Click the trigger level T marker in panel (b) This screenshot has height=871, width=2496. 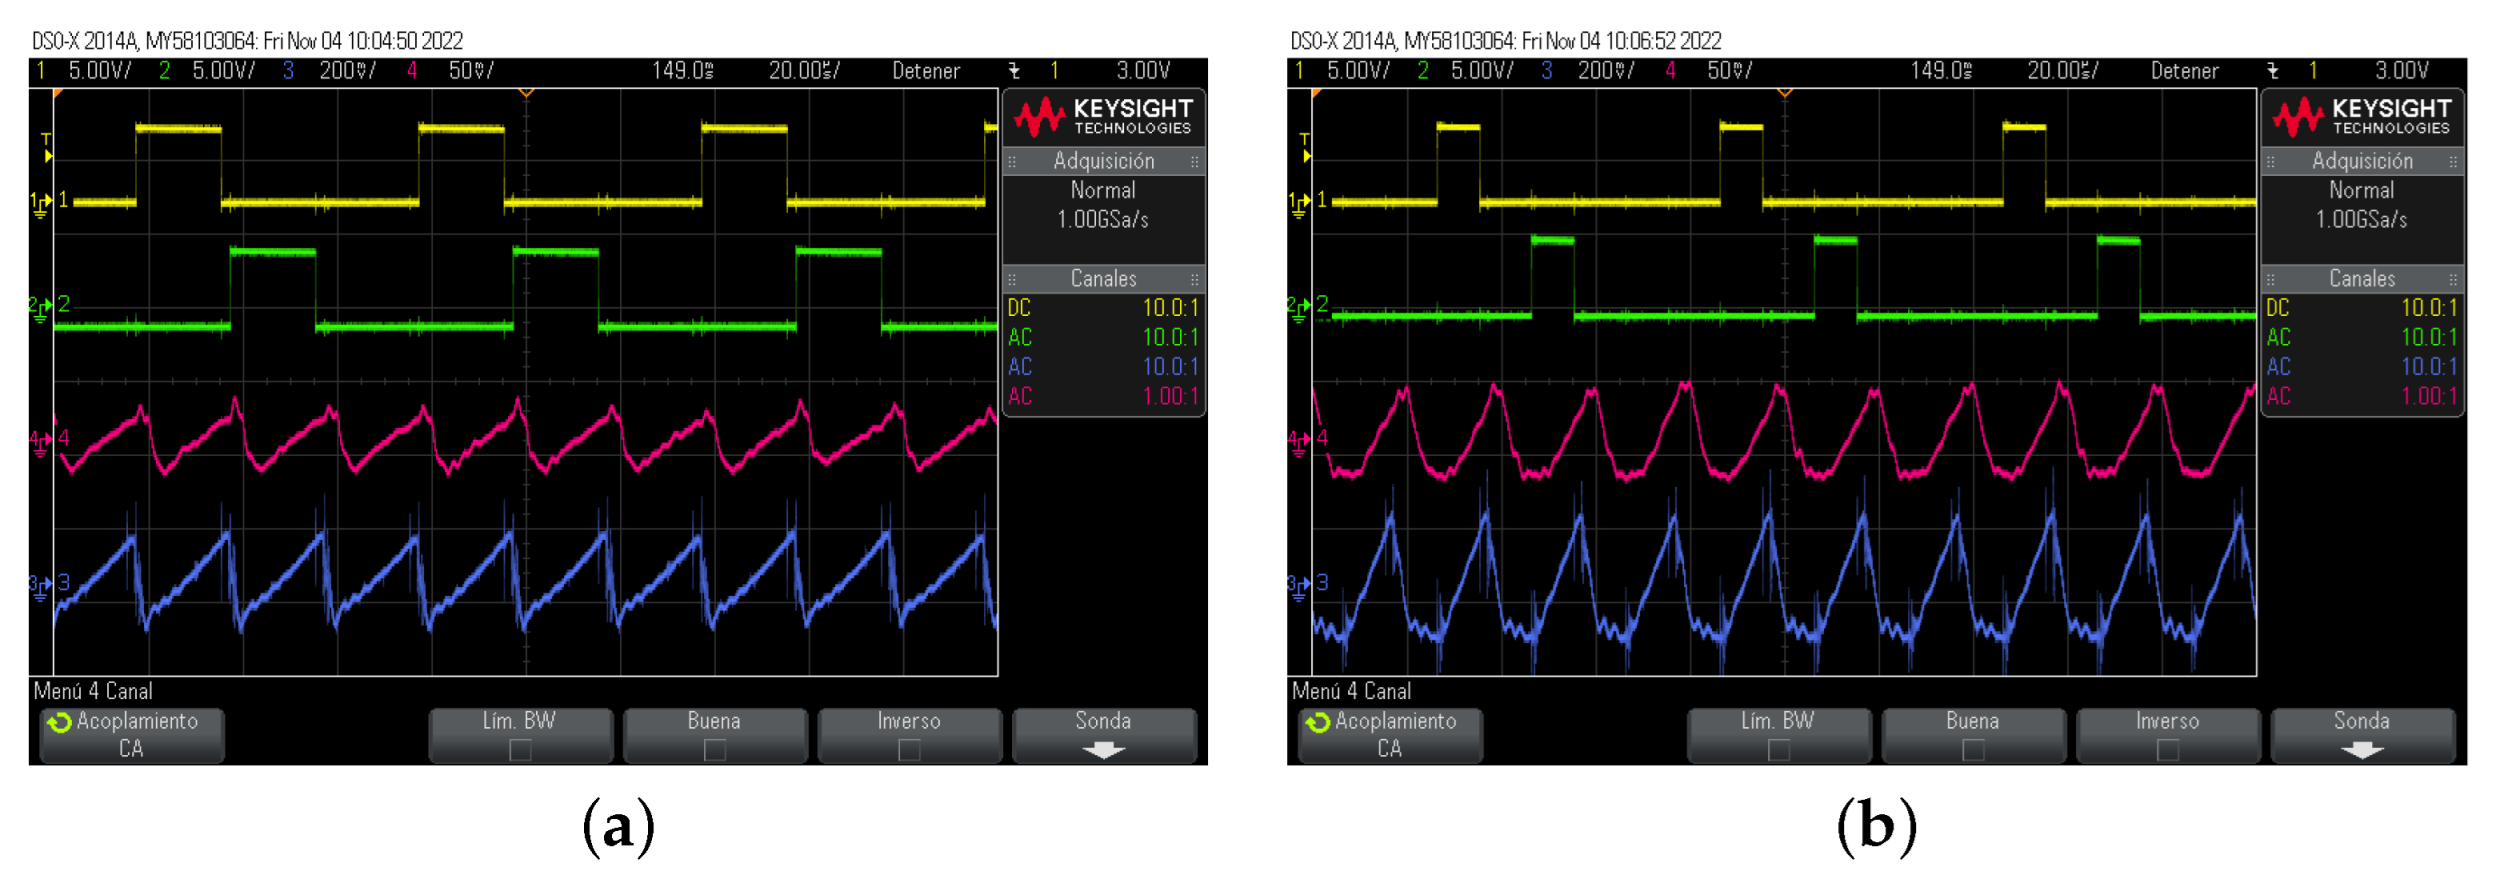coord(1304,147)
